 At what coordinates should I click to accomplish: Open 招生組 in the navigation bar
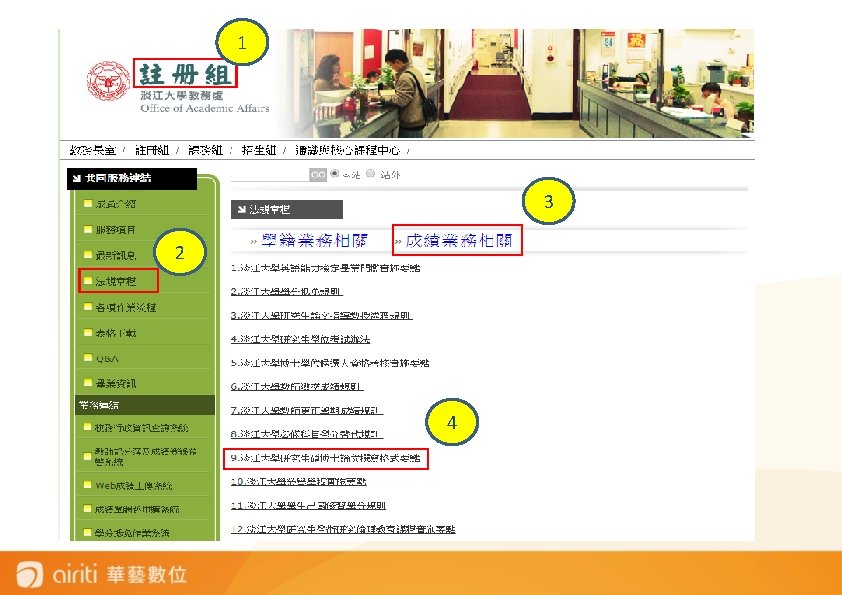(259, 150)
